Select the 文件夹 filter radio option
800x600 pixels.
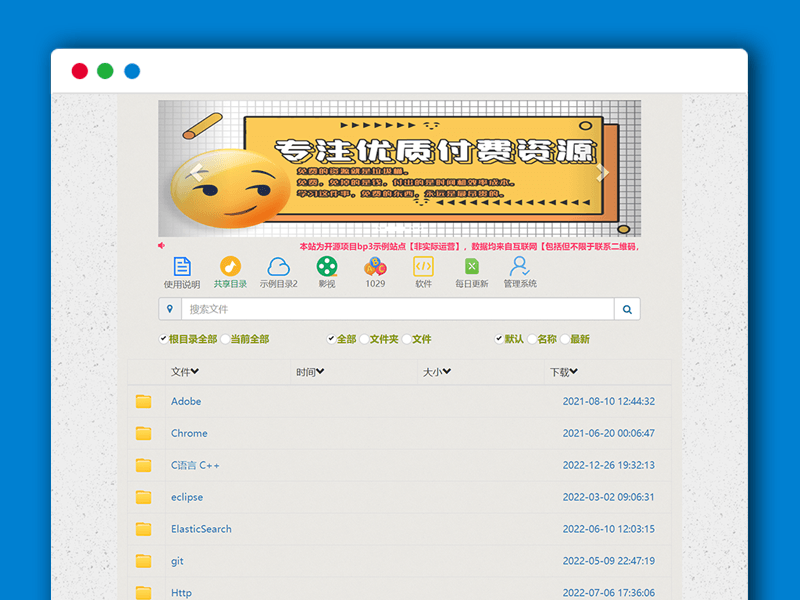point(364,339)
